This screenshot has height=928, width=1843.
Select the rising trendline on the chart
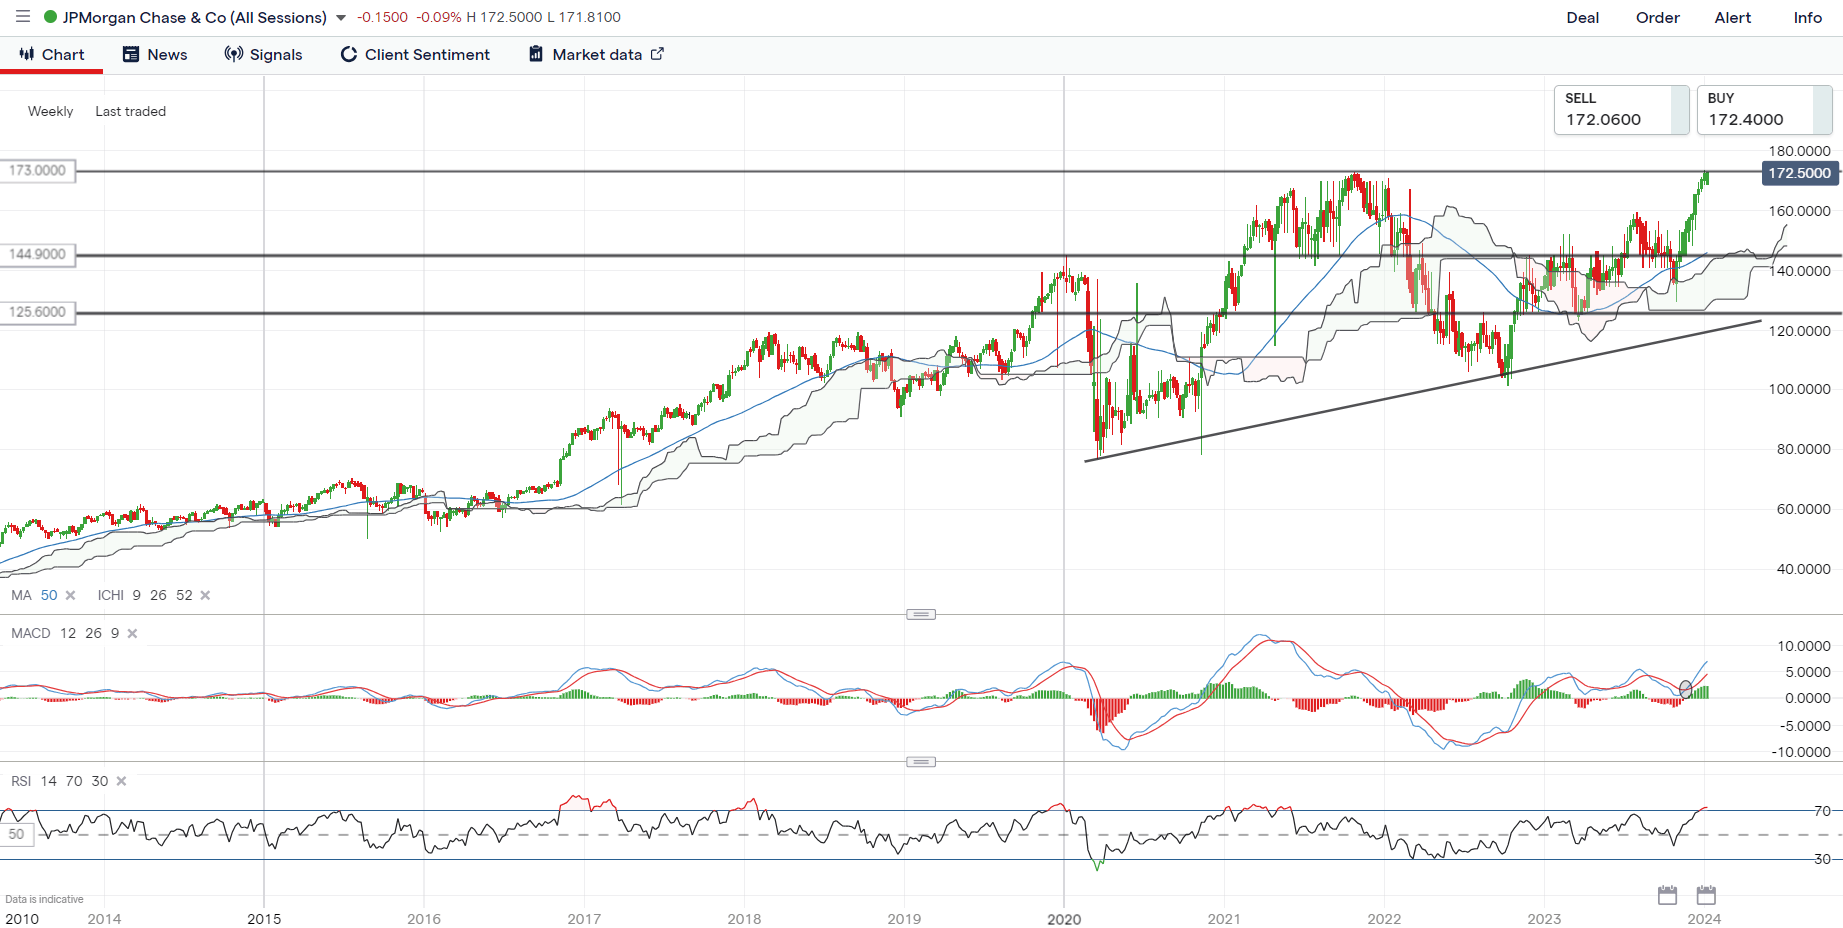pos(1422,391)
